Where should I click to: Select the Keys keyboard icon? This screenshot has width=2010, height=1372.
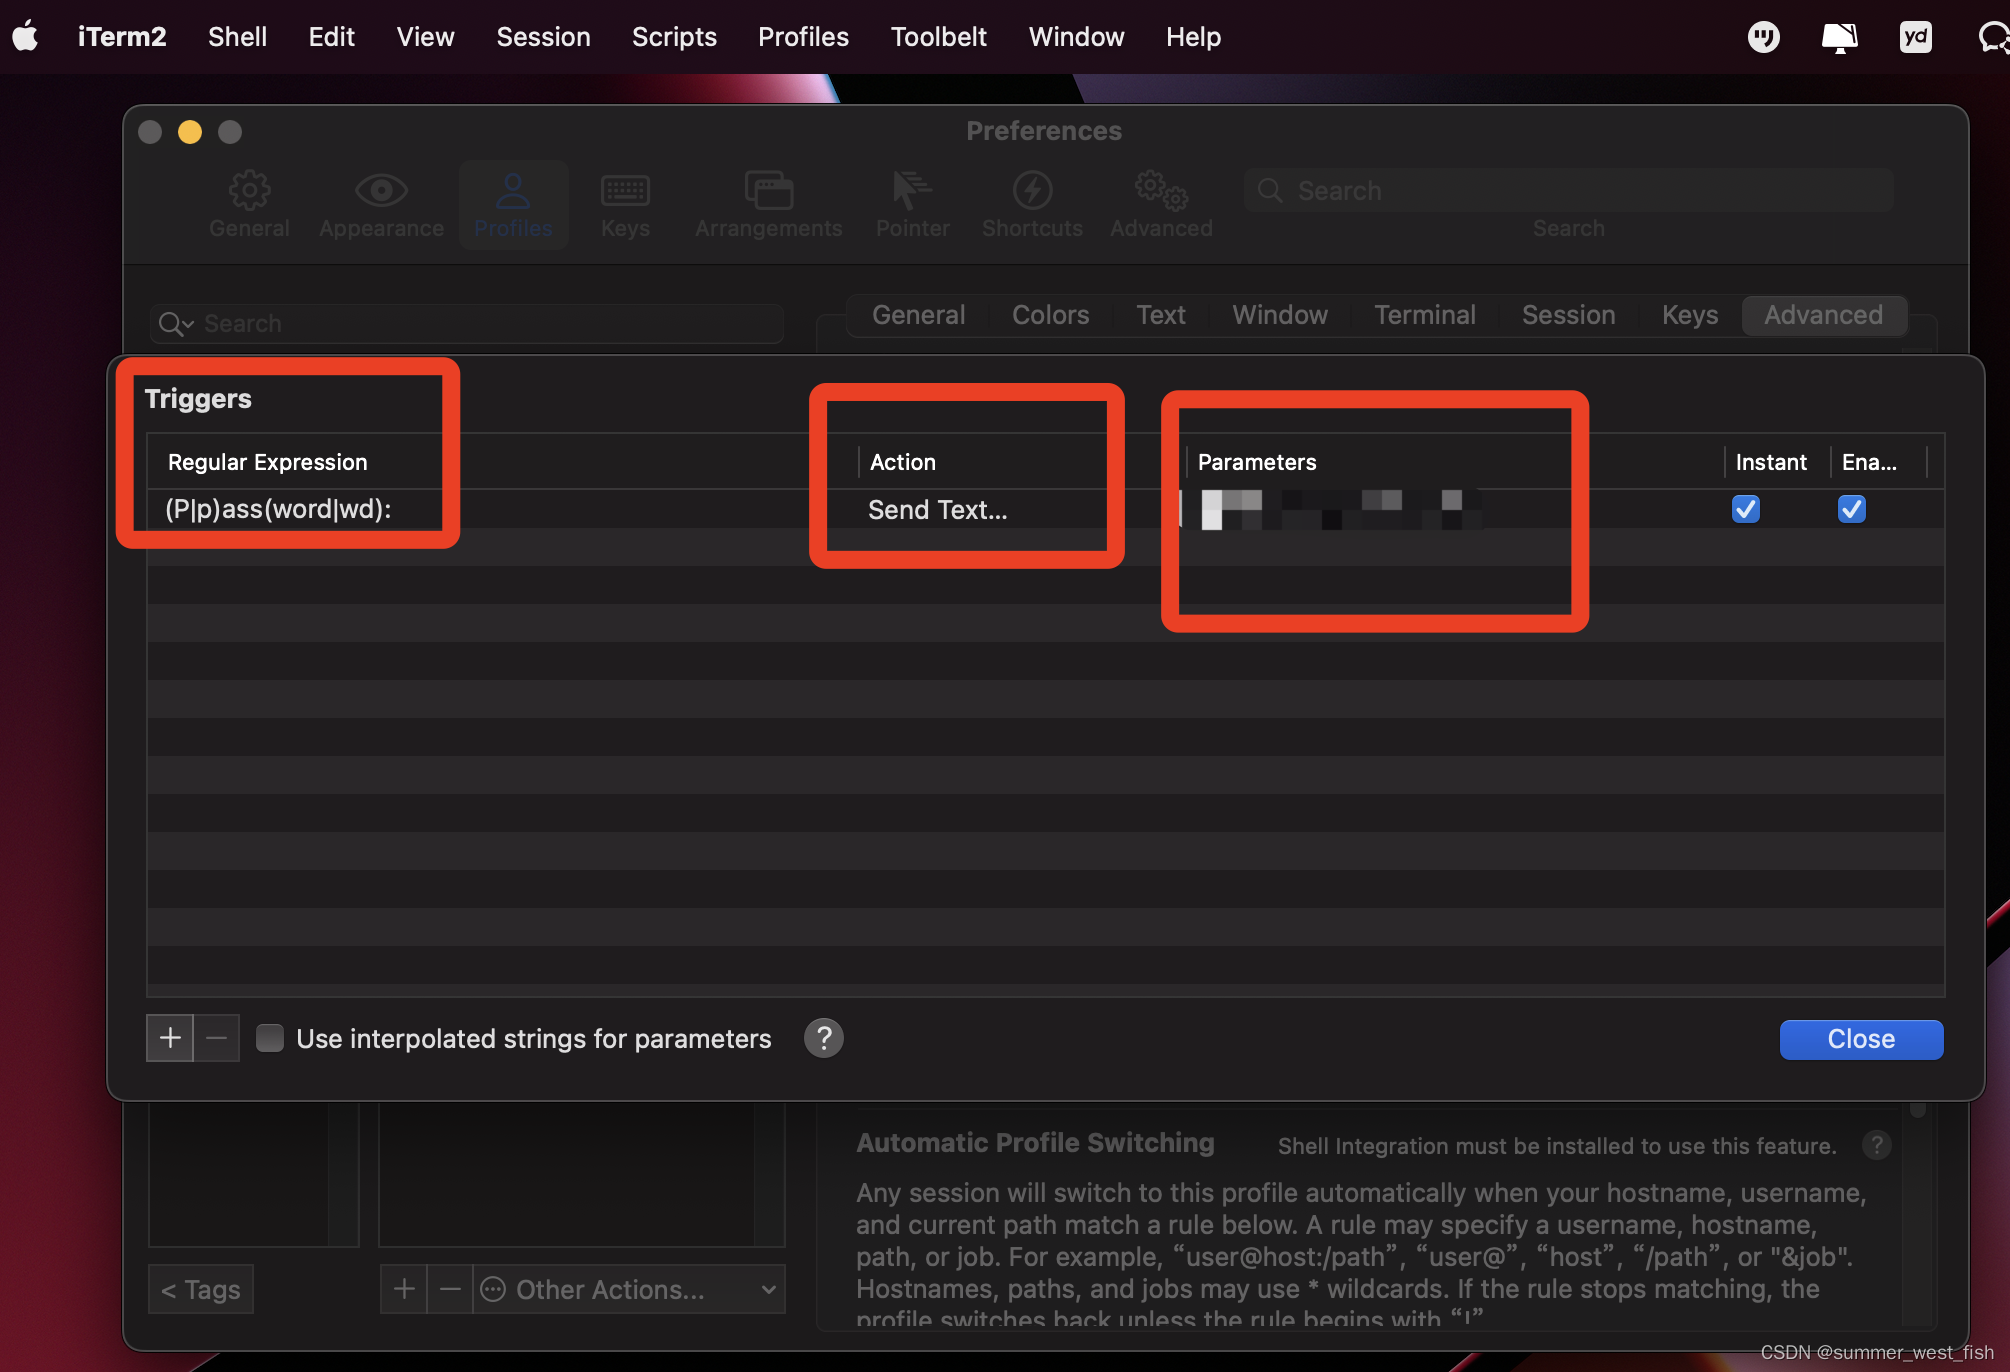point(625,191)
